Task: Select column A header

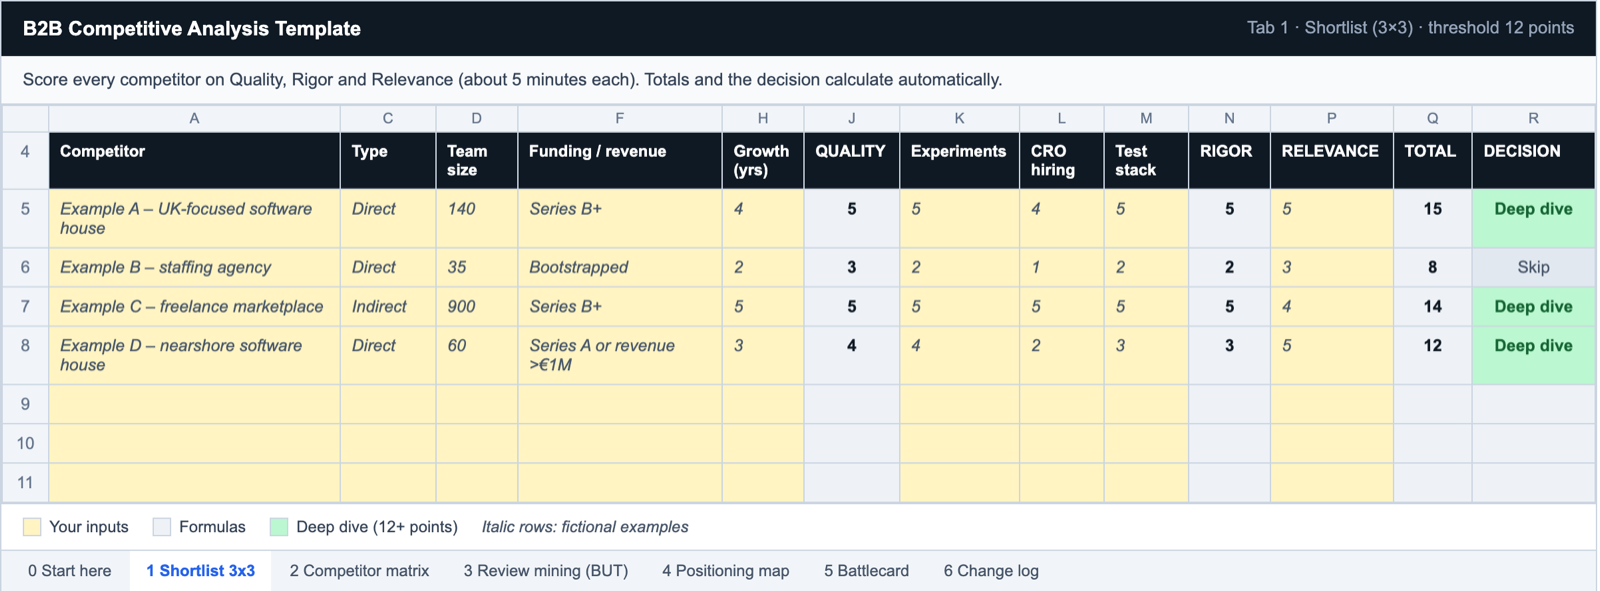Action: tap(194, 118)
